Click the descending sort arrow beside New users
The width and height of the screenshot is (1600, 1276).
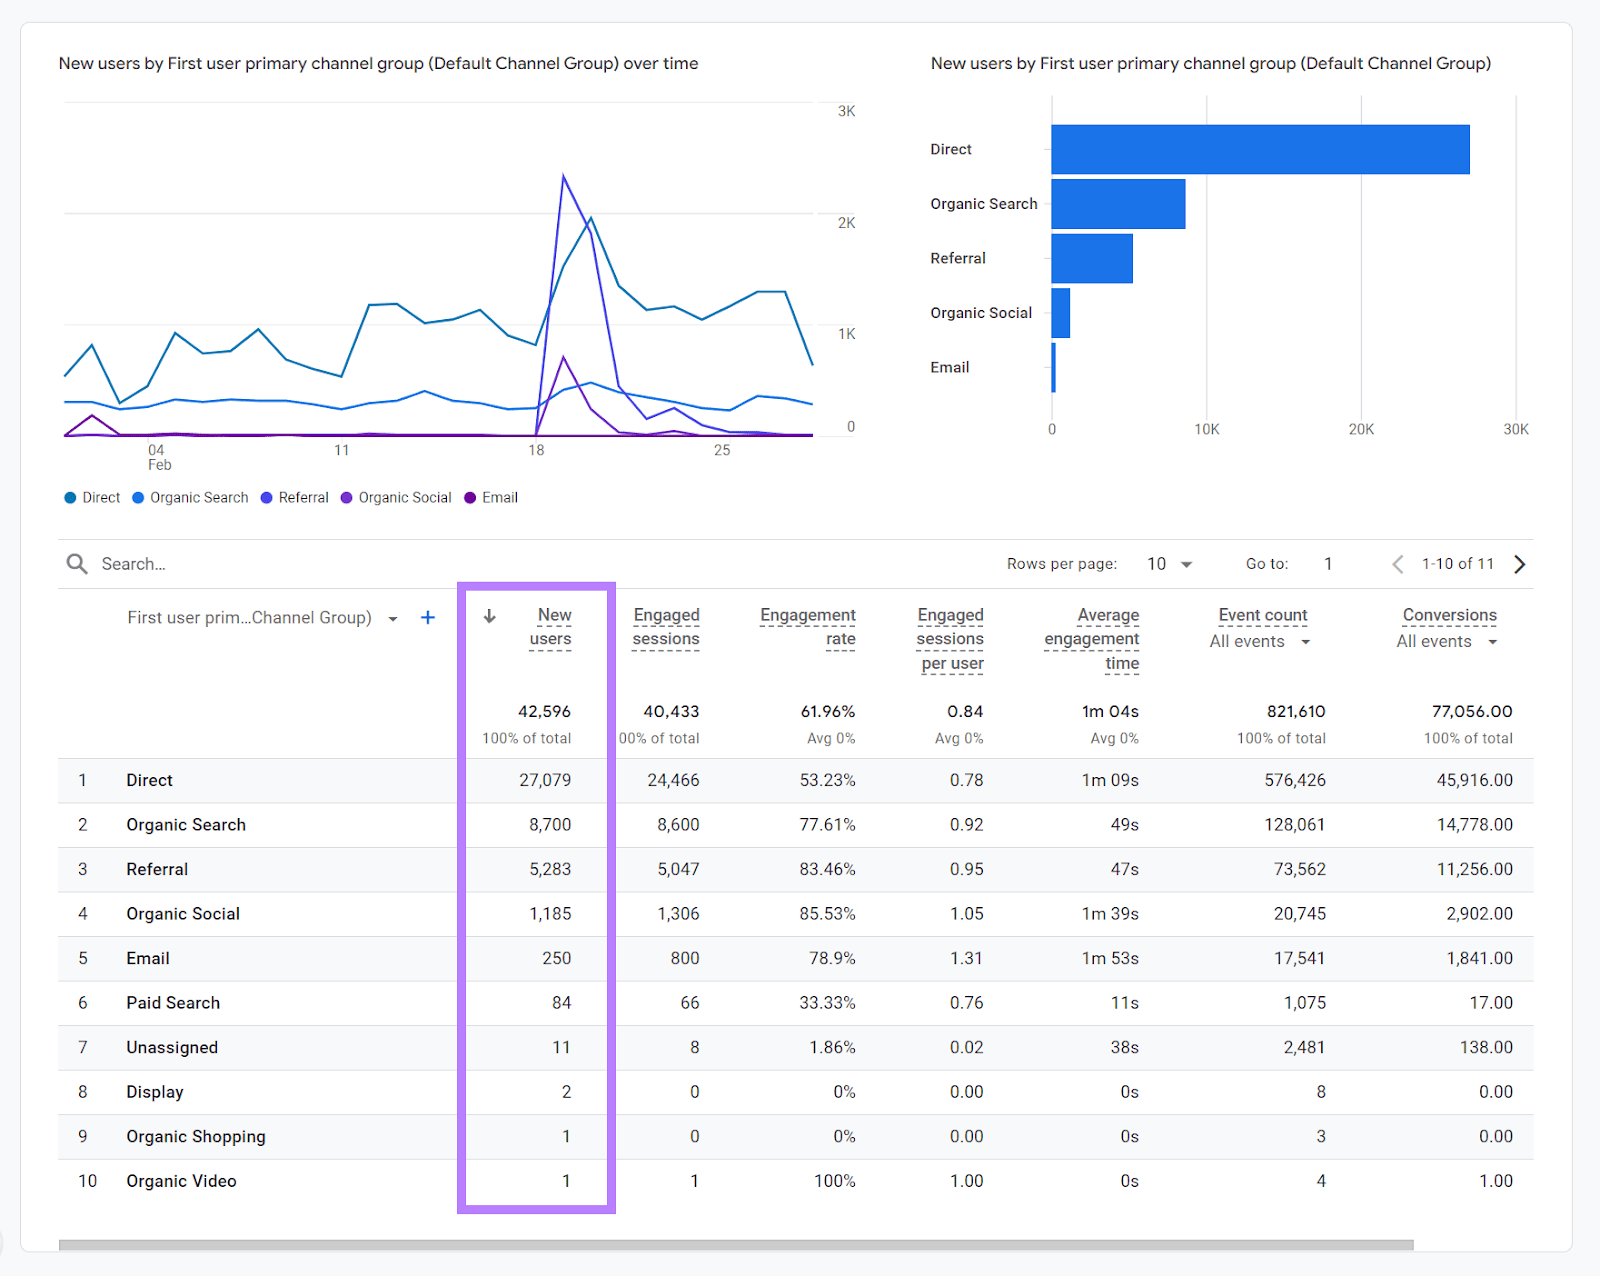pos(489,617)
